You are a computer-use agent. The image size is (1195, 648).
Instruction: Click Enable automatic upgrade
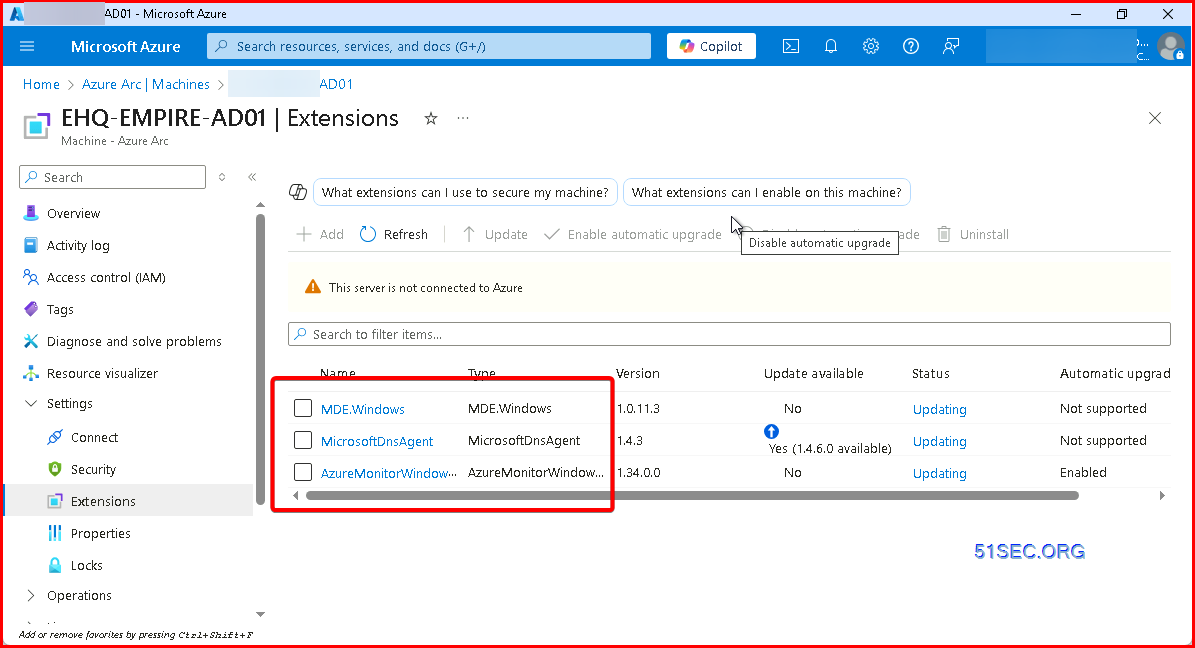click(x=633, y=234)
